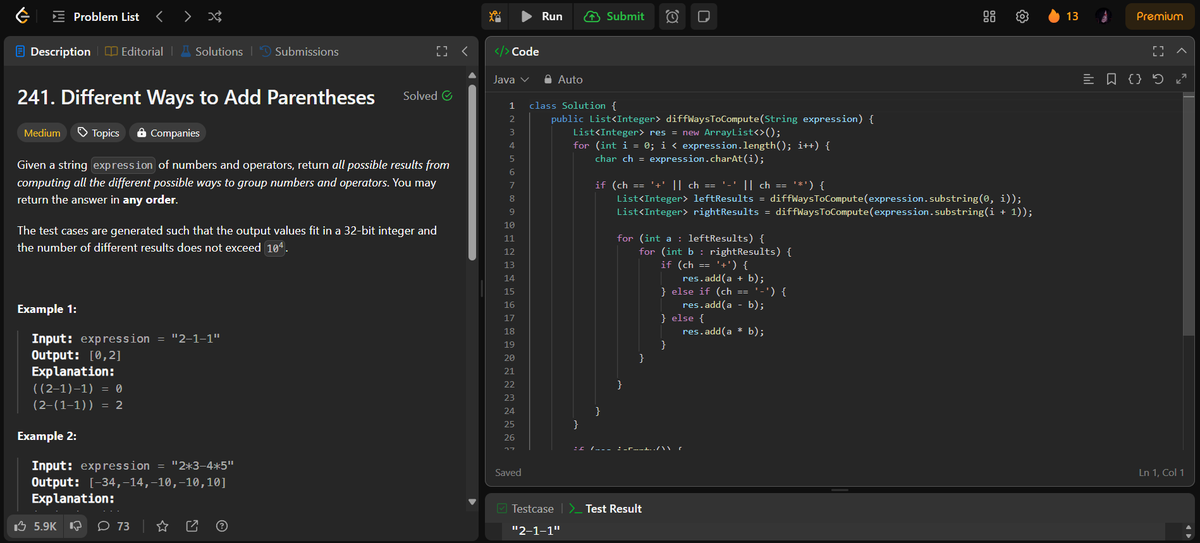Switch to the Testcase tab
This screenshot has height=543, width=1200.
click(525, 509)
